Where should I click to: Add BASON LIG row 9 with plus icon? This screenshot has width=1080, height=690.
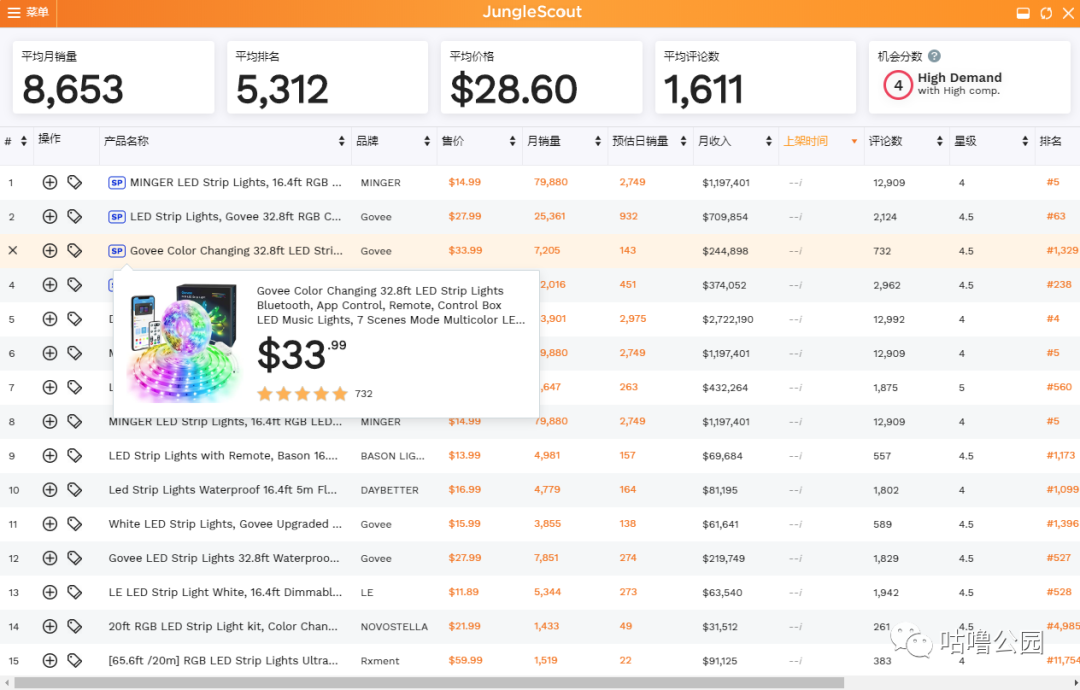(x=50, y=455)
